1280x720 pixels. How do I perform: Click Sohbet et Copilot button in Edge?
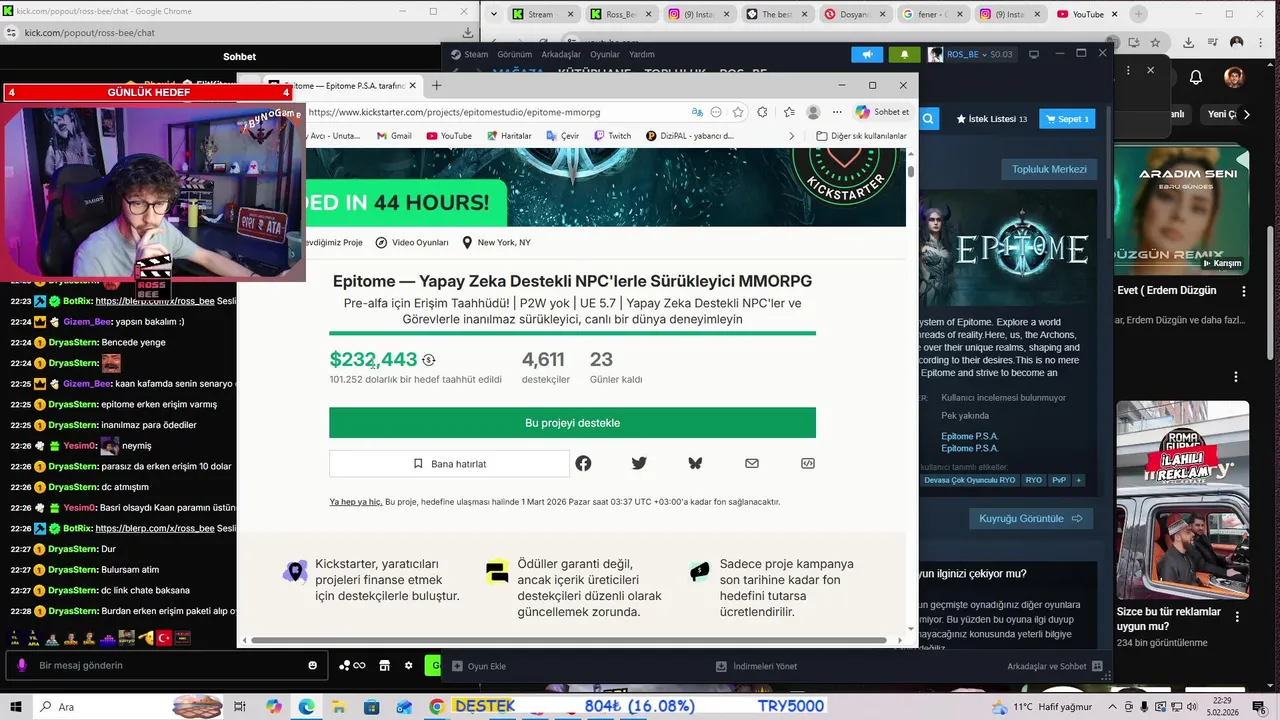pyautogui.click(x=882, y=112)
